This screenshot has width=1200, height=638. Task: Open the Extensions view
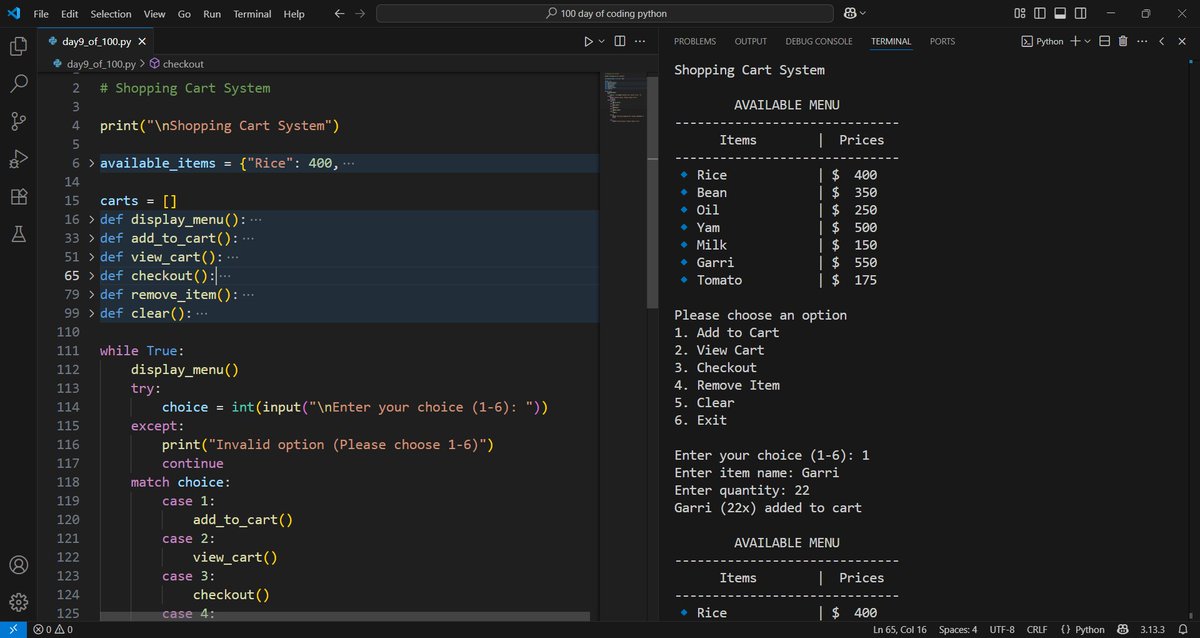point(18,196)
